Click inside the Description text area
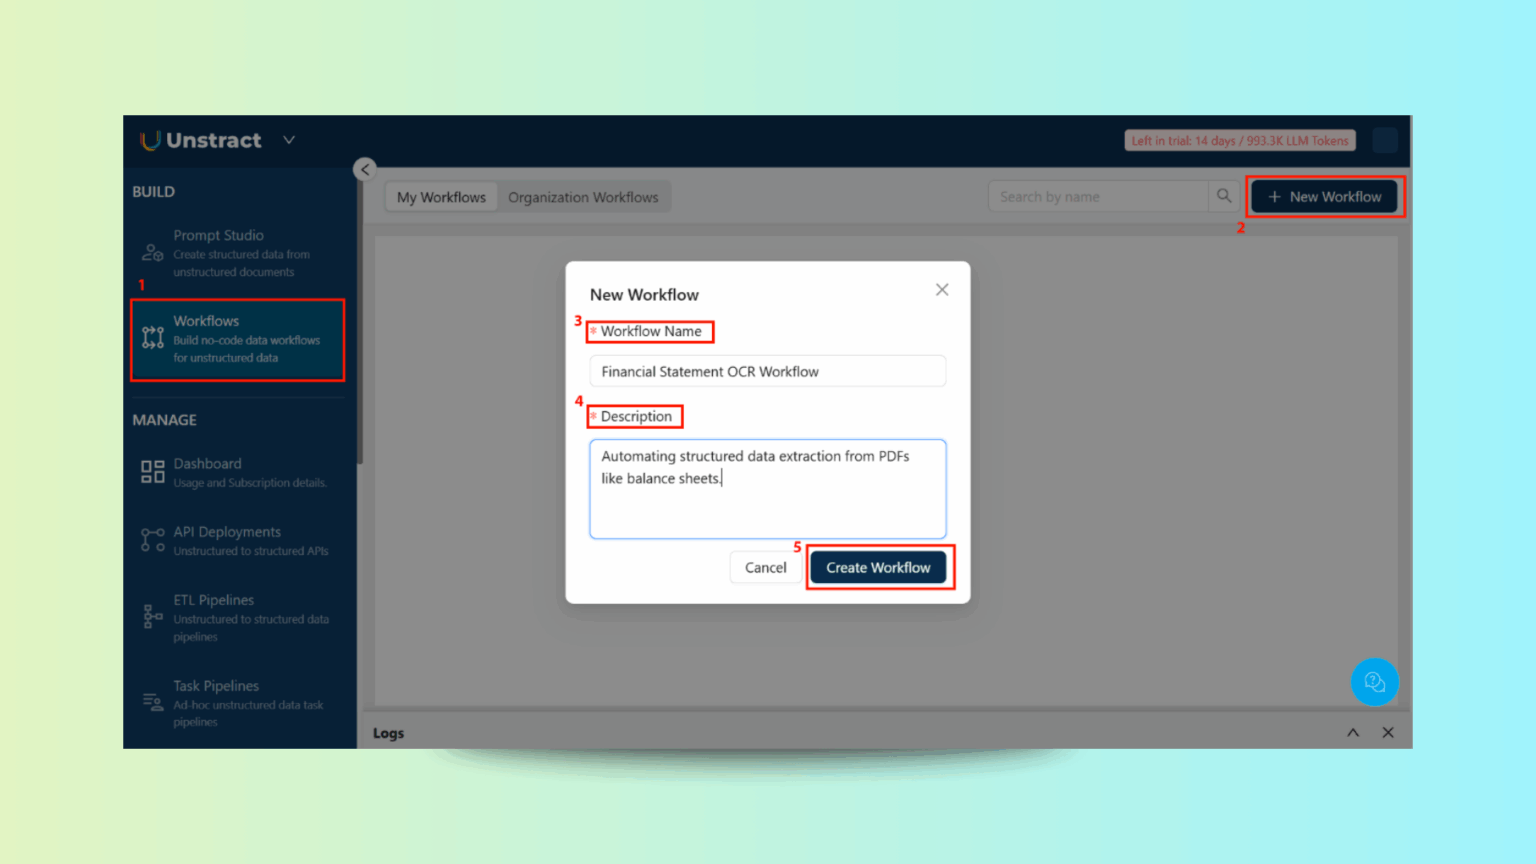Image resolution: width=1536 pixels, height=864 pixels. pyautogui.click(x=767, y=488)
